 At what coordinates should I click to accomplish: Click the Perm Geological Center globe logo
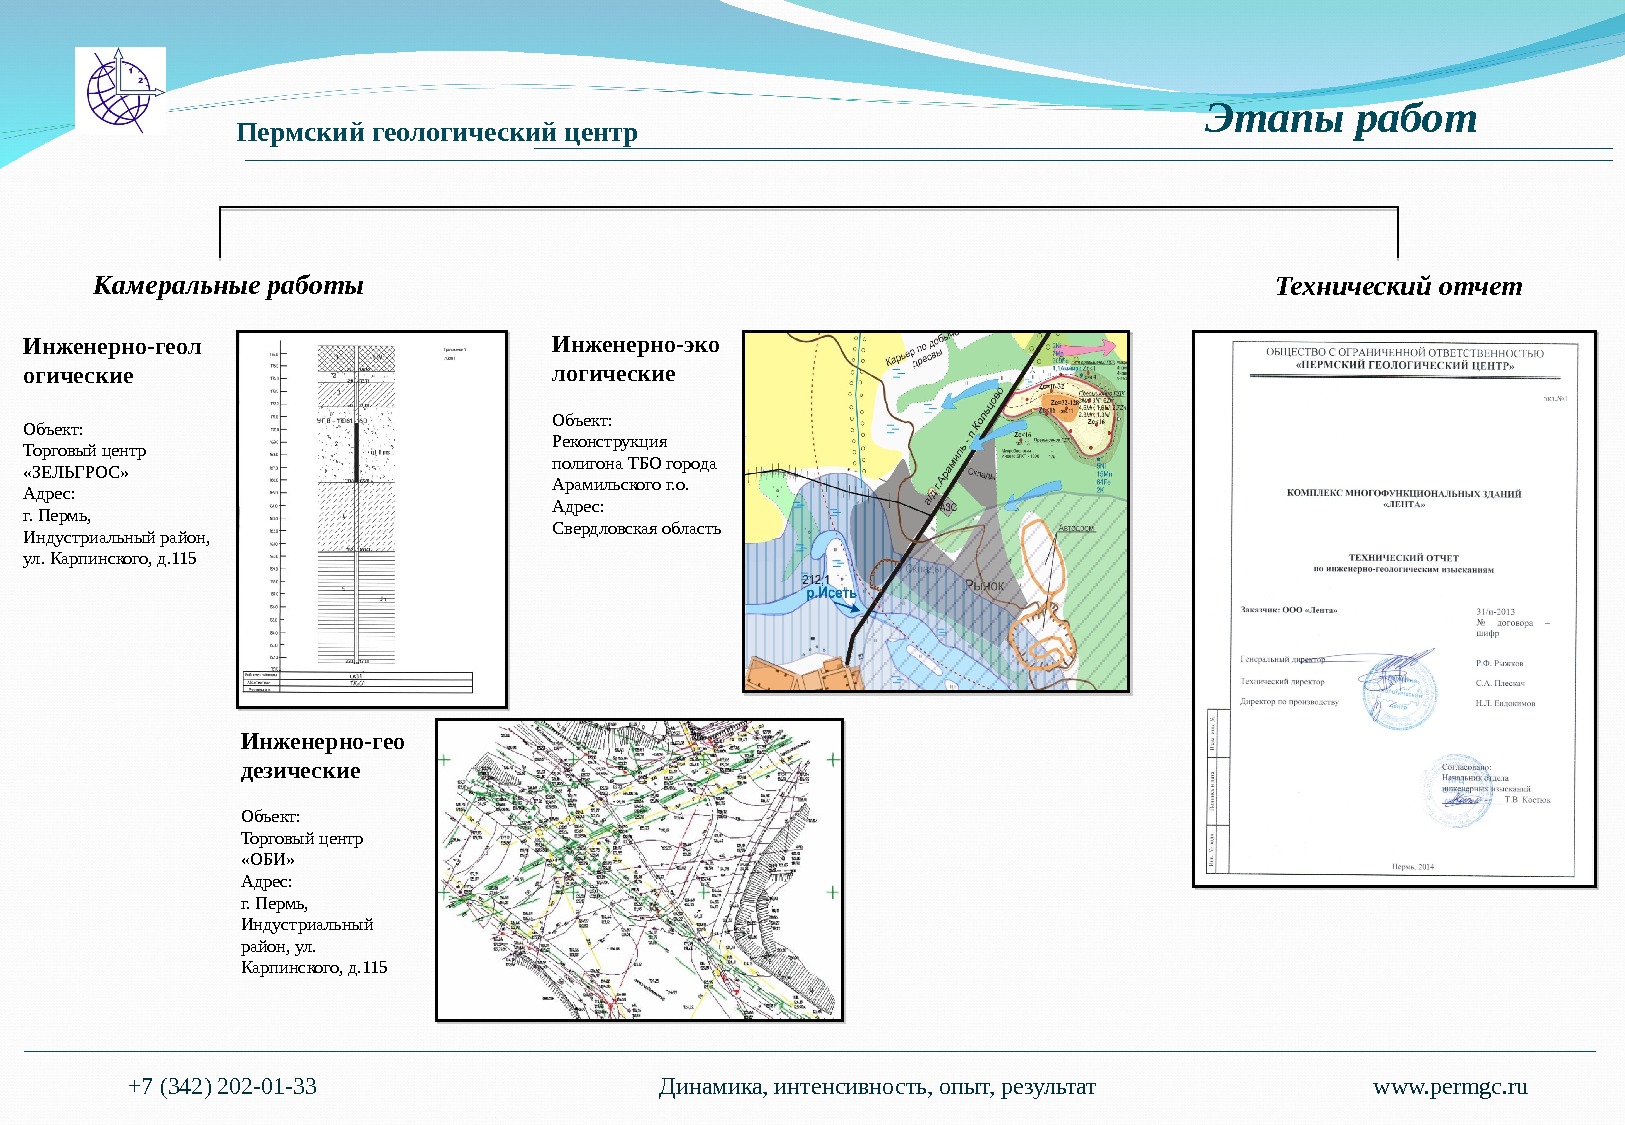click(120, 90)
